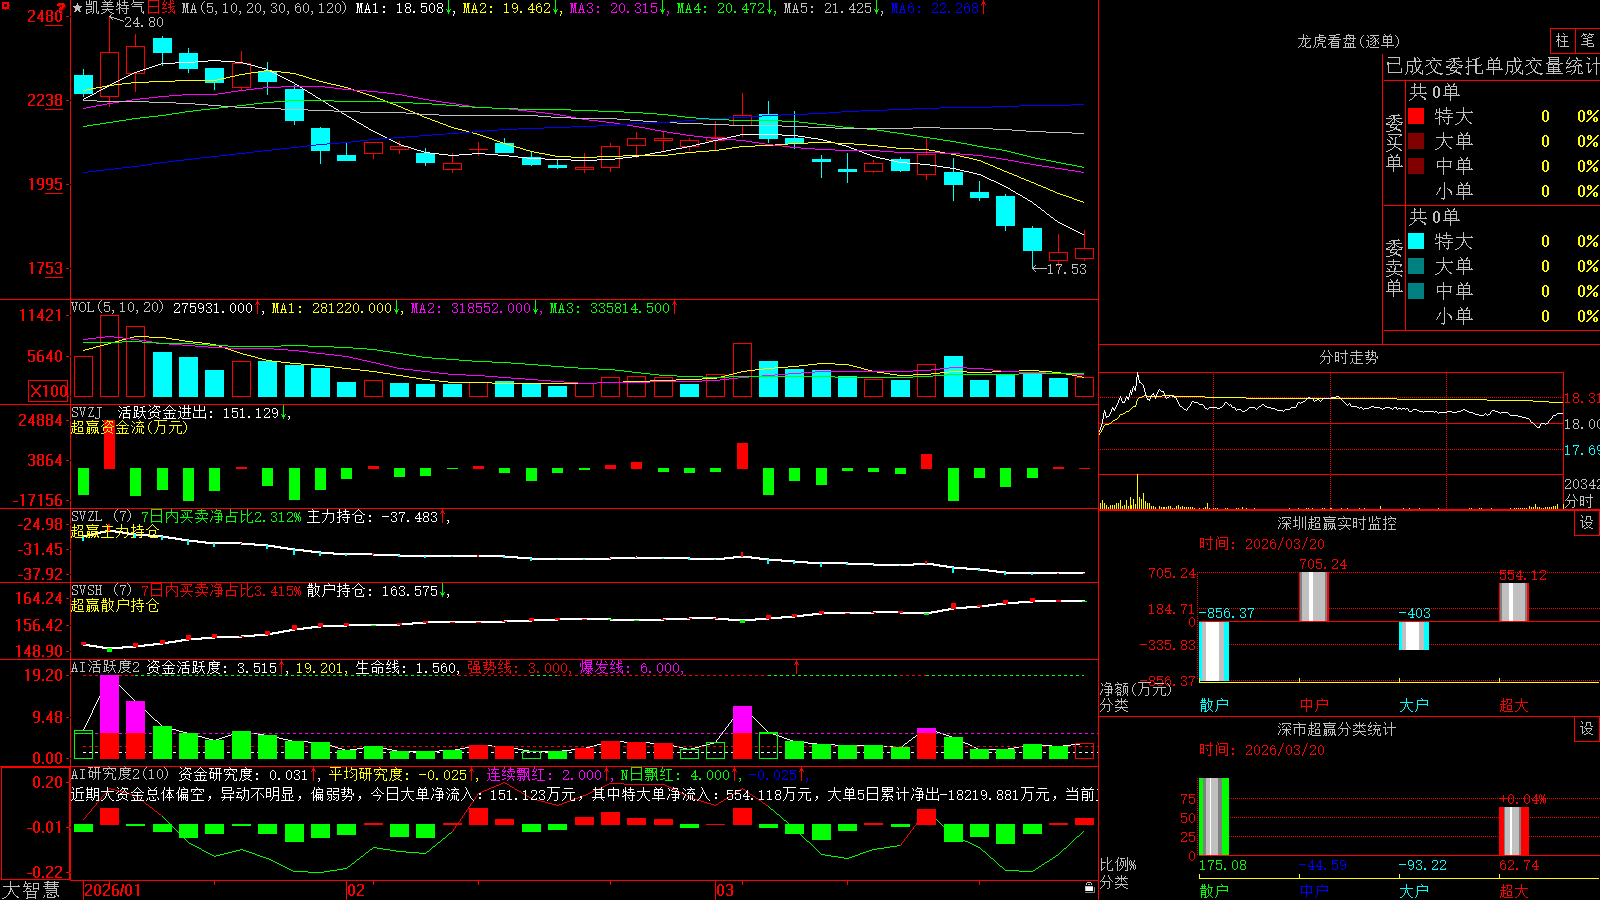
Task: Click the red 超大 bar in 分类统计
Action: click(1514, 831)
